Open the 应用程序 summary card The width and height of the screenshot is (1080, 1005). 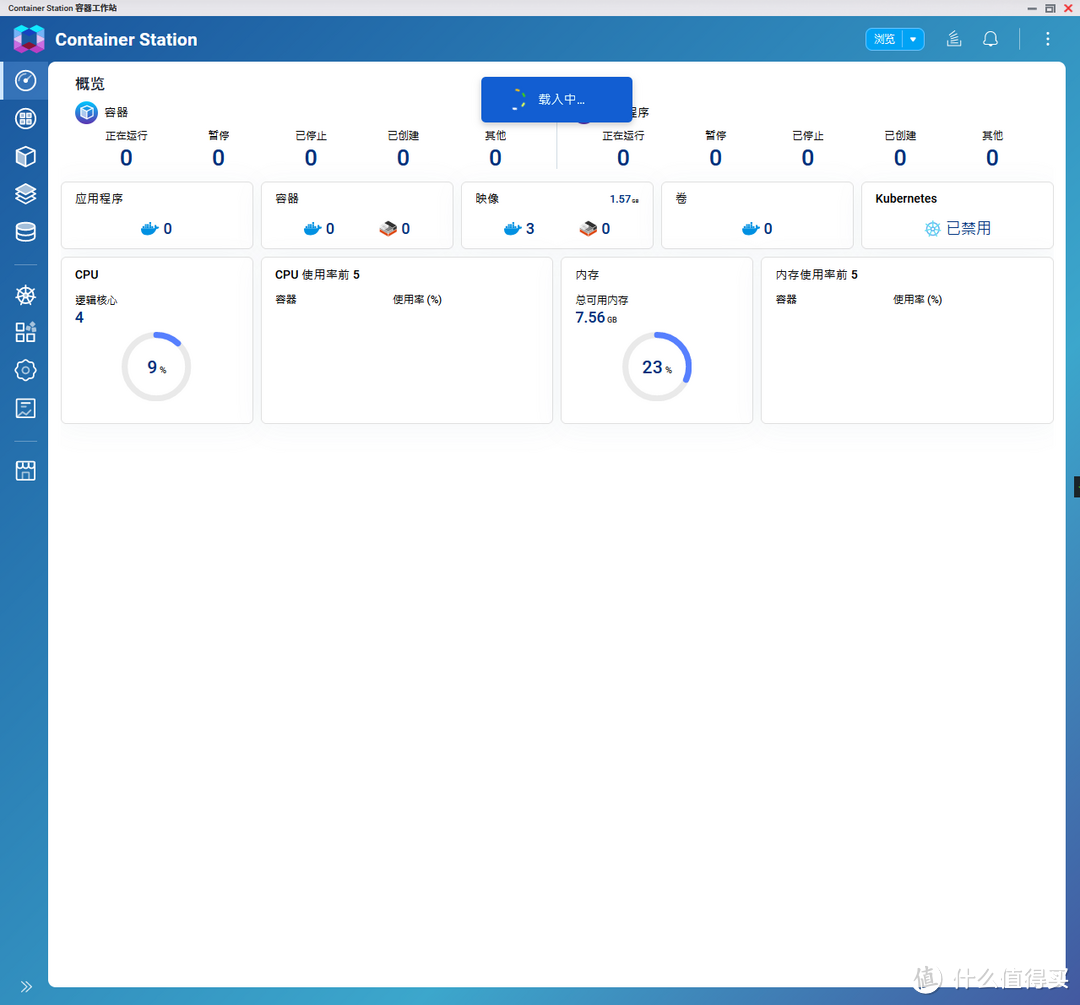[x=157, y=216]
